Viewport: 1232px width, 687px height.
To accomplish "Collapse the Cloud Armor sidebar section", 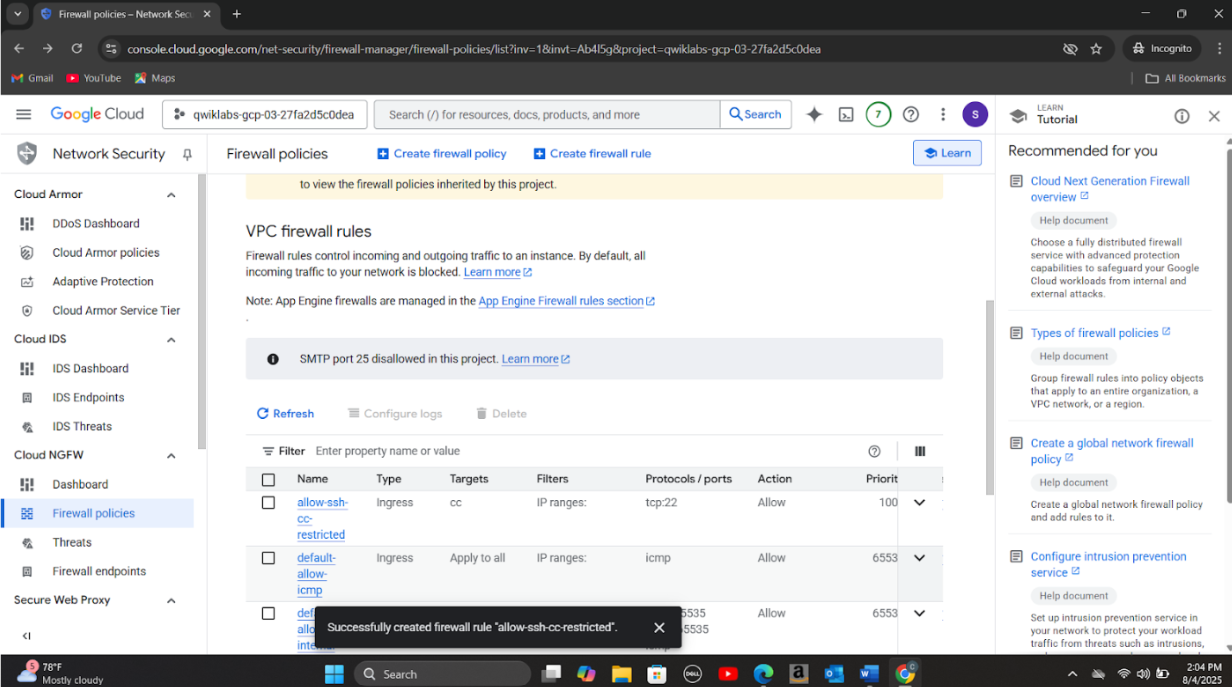I will 171,195.
